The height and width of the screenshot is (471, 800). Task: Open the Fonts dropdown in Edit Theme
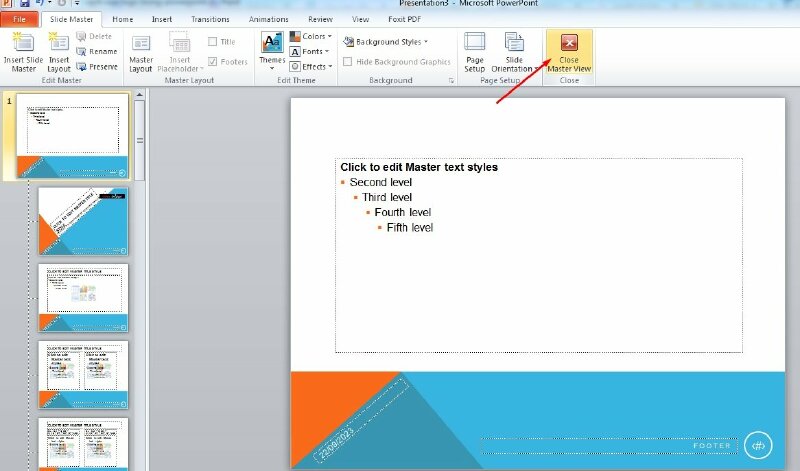[310, 52]
